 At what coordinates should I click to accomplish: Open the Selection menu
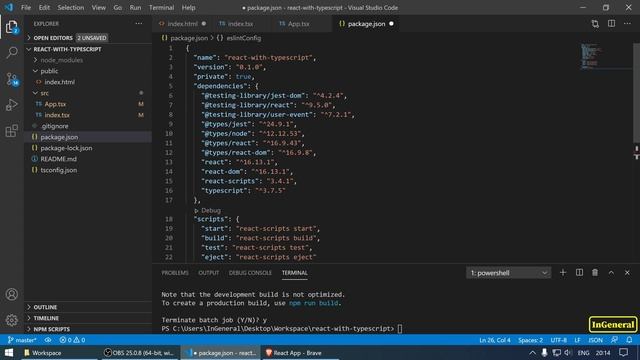point(71,8)
